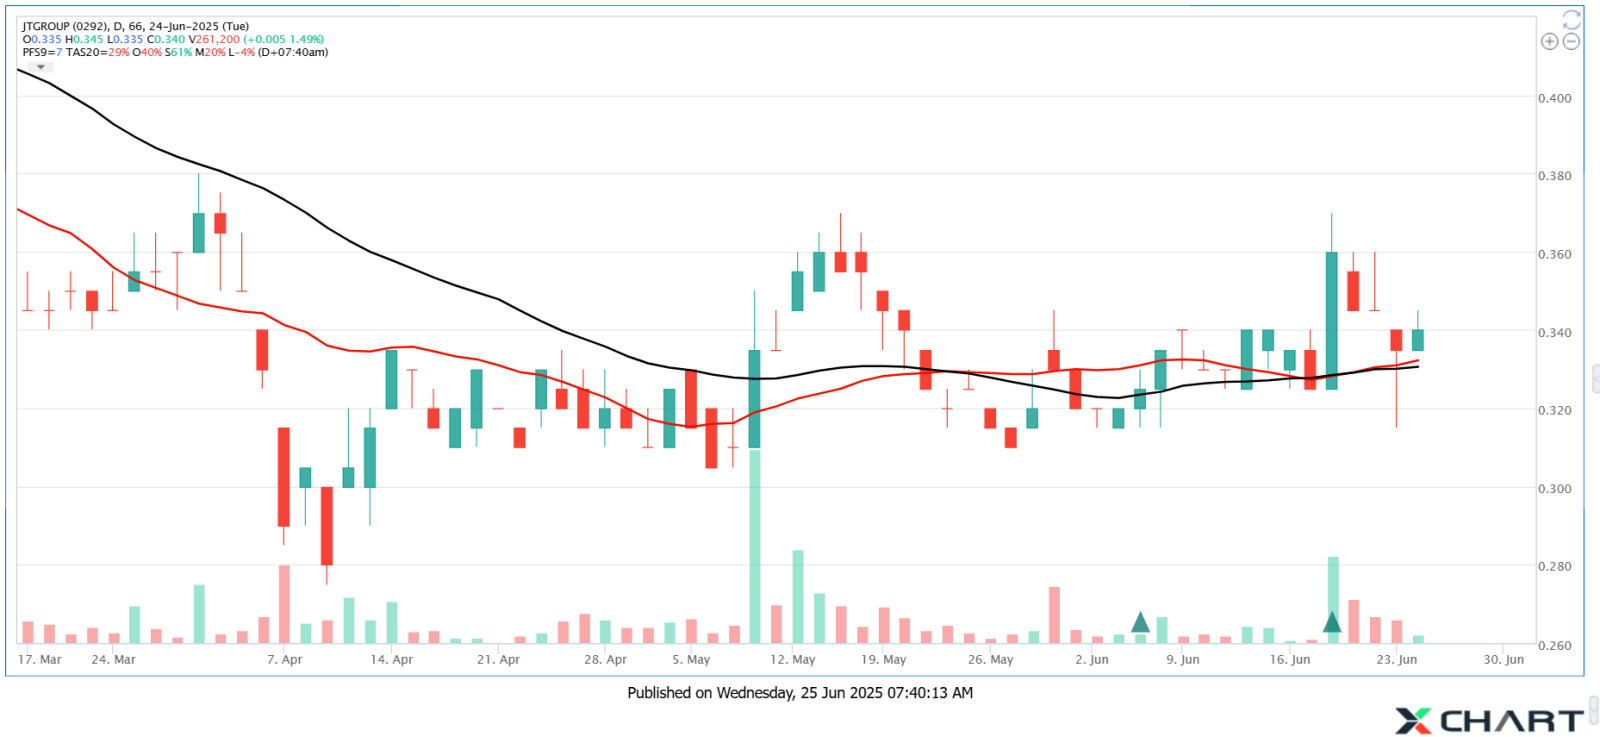Click the XCHART logo
The height and width of the screenshot is (737, 1600).
pyautogui.click(x=1490, y=718)
